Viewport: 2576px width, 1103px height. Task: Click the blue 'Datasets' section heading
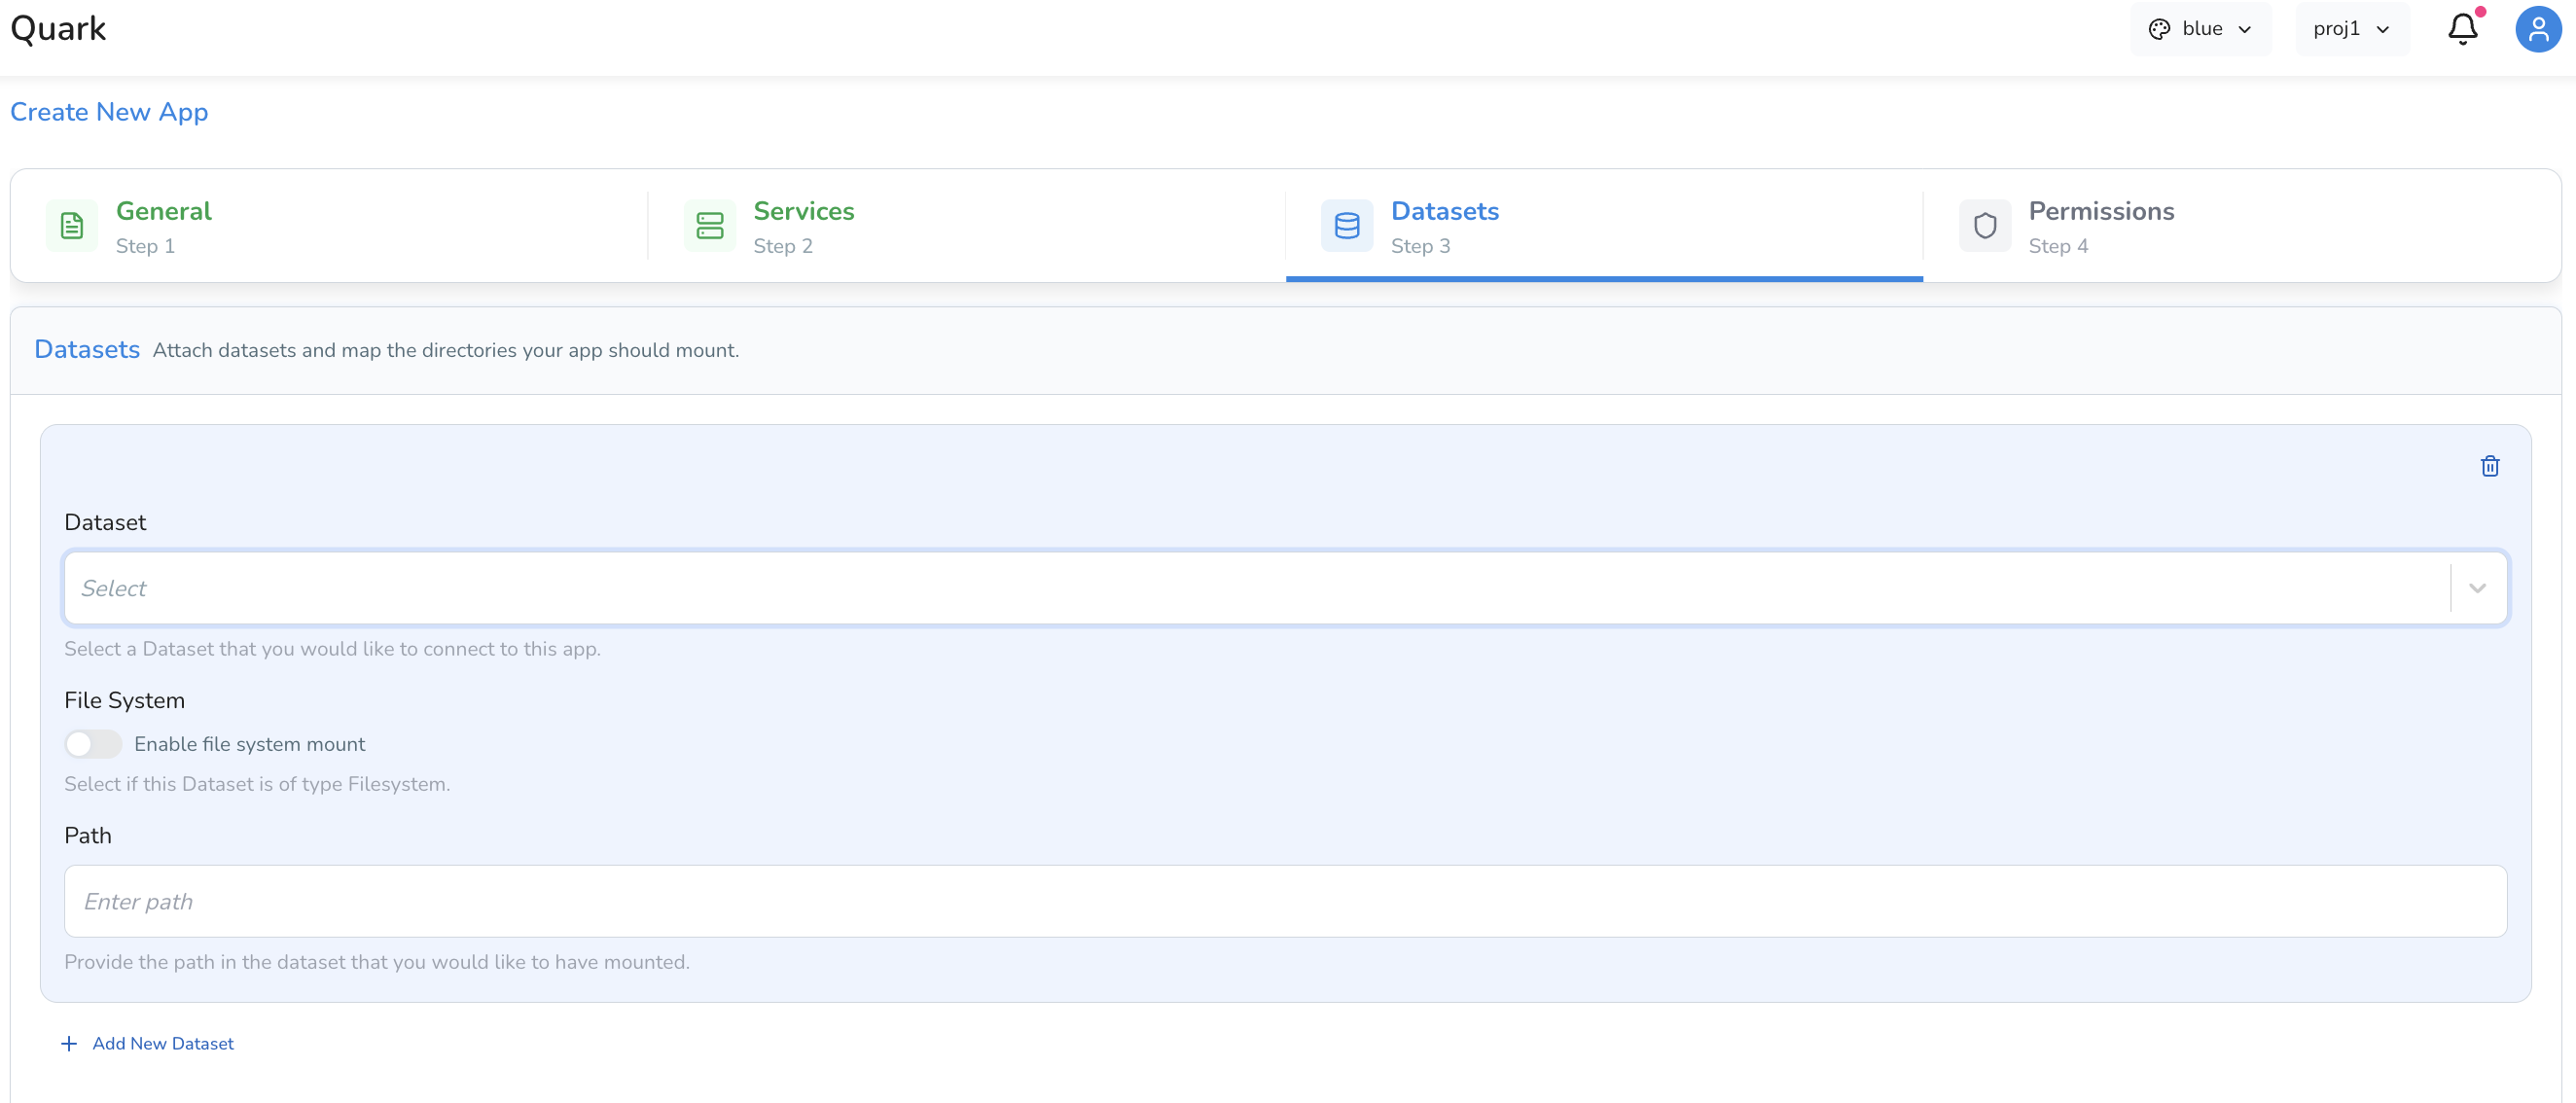(87, 349)
